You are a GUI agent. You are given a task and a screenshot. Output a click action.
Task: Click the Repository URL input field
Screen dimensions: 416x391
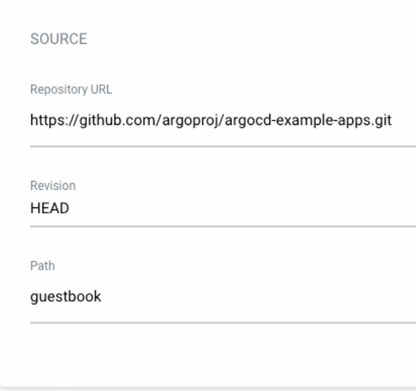223,120
